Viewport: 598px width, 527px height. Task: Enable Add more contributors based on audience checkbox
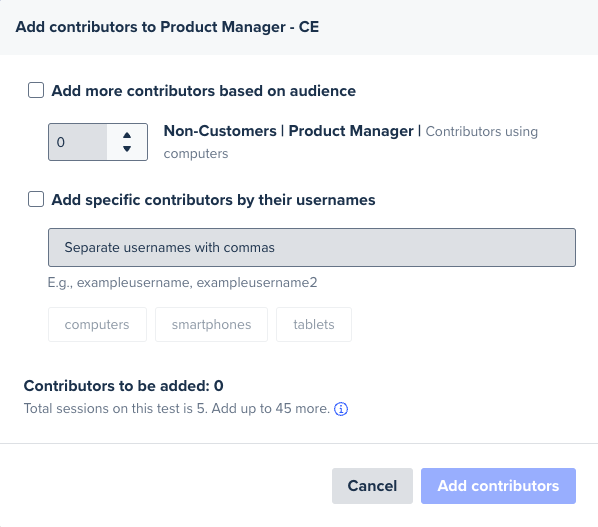pos(36,90)
